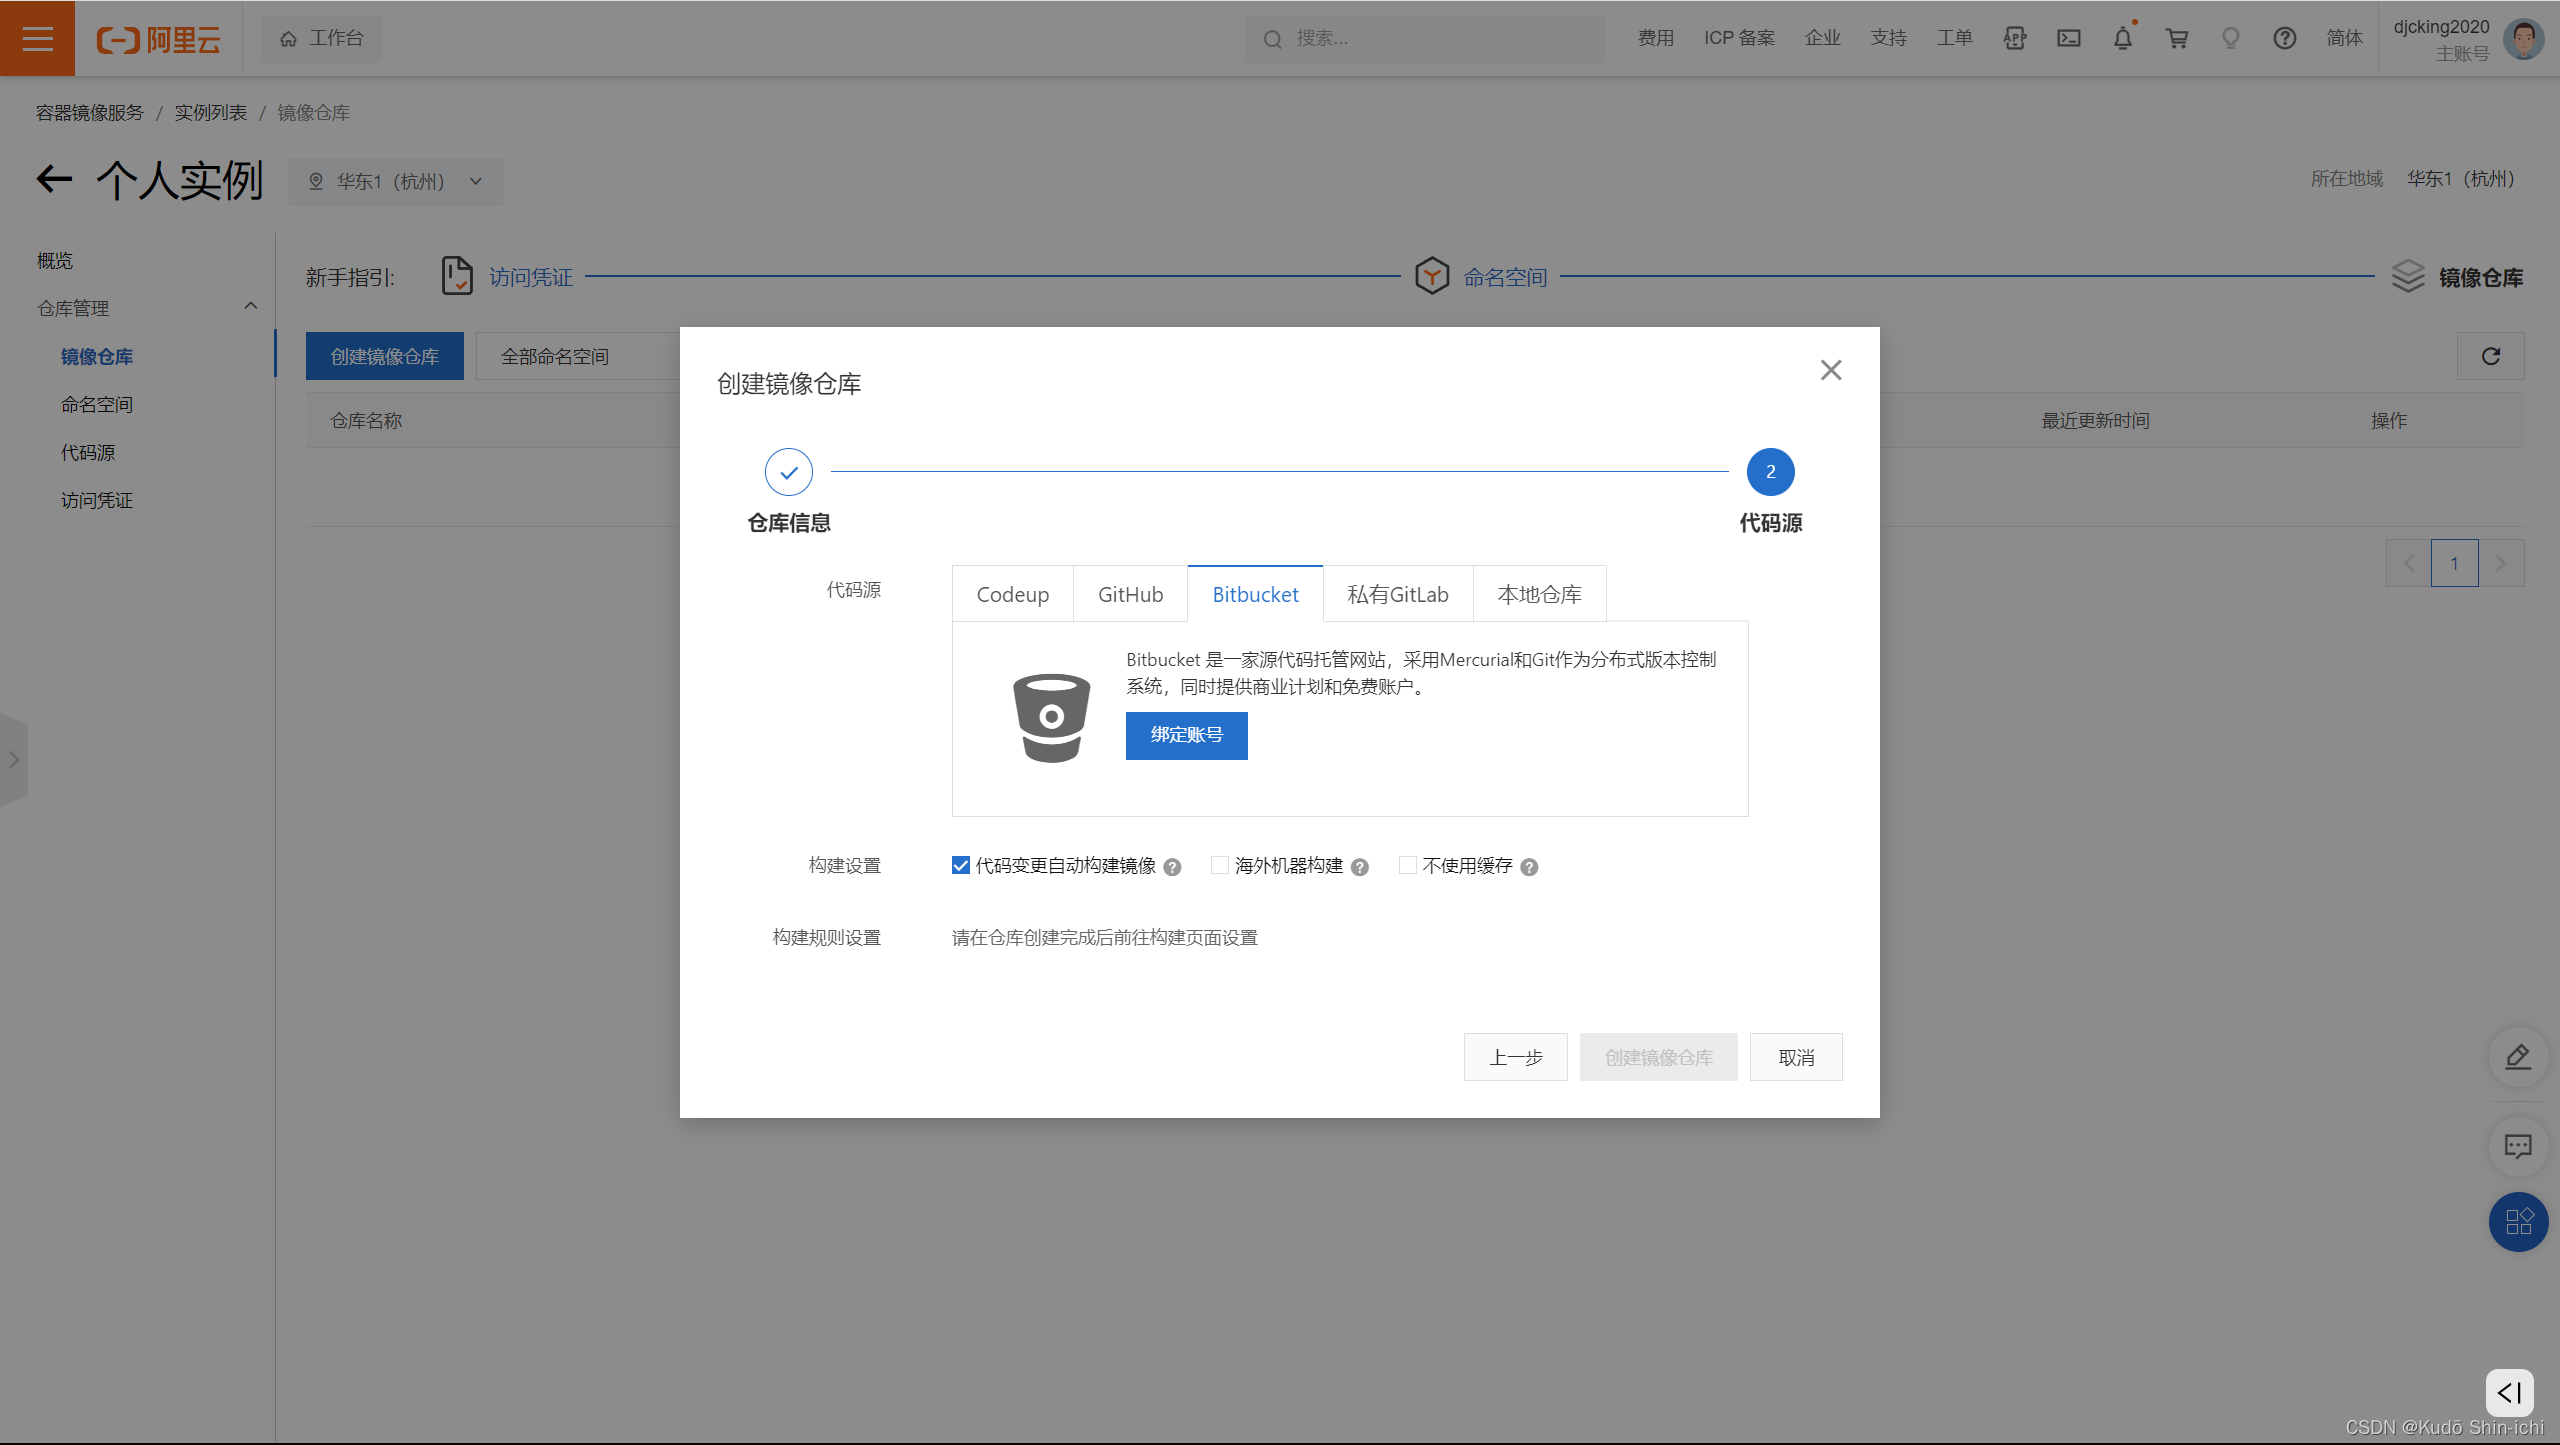Viewport: 2560px width, 1445px height.
Task: Click help icon next to 海外机器构建
Action: click(1359, 867)
